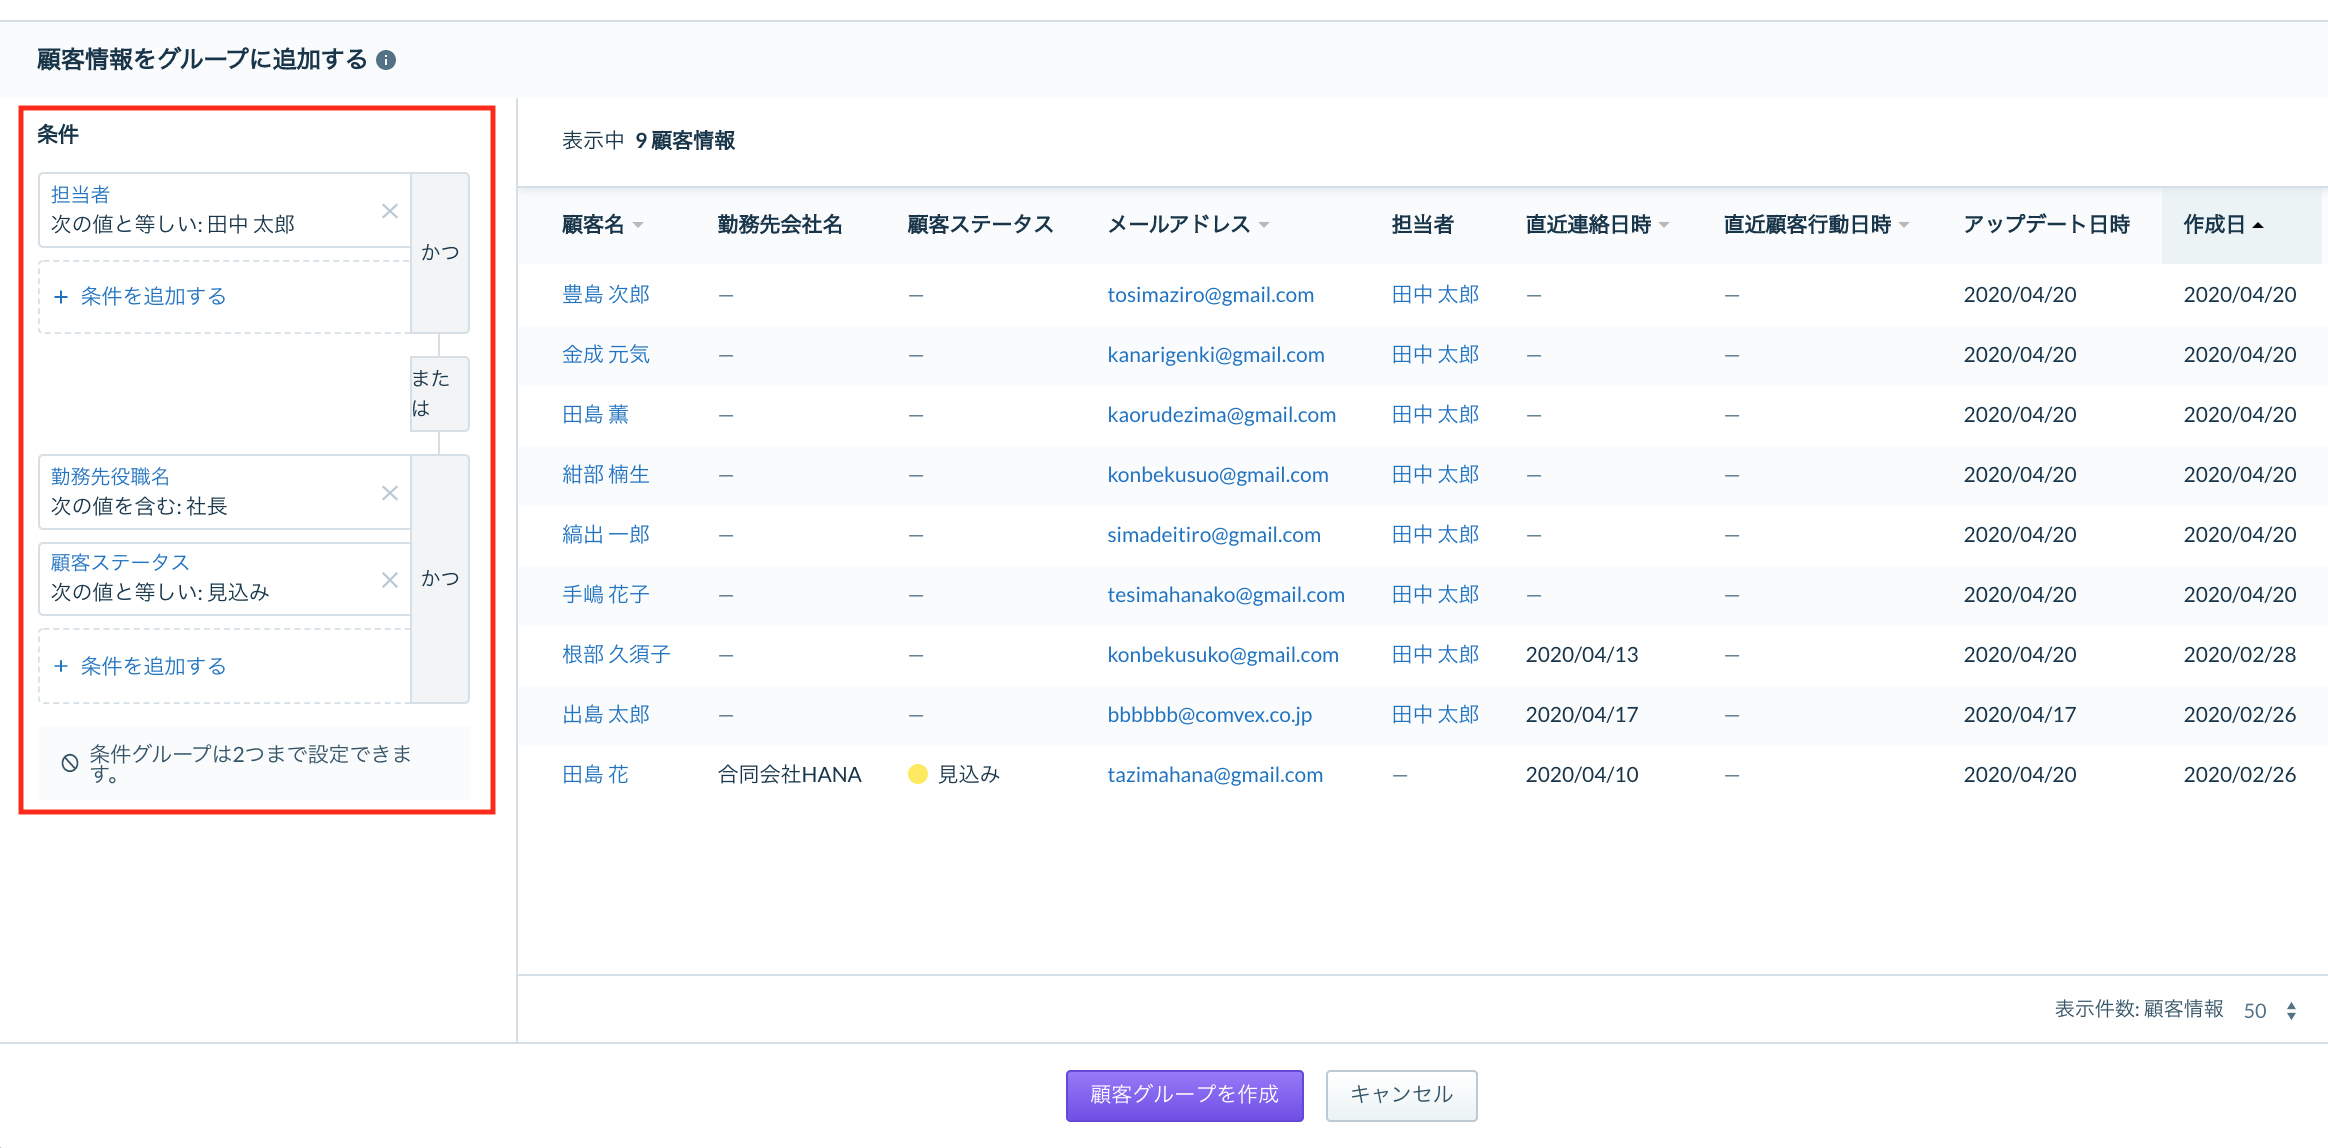Image resolution: width=2328 pixels, height=1148 pixels.
Task: Open customer 紺部 楠生
Action: click(x=606, y=475)
